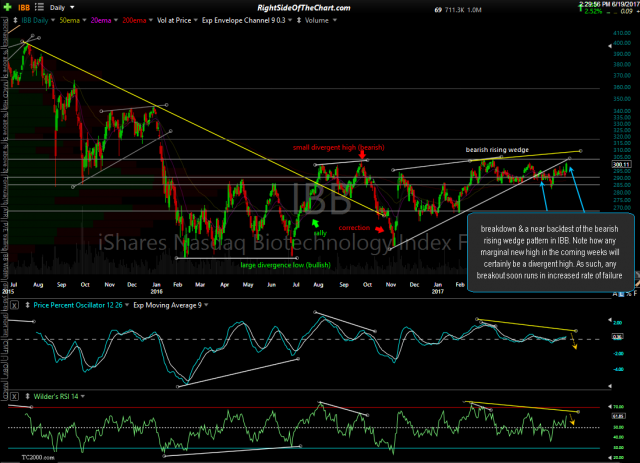
Task: Click the green plus add-indicator icon
Action: point(7,7)
